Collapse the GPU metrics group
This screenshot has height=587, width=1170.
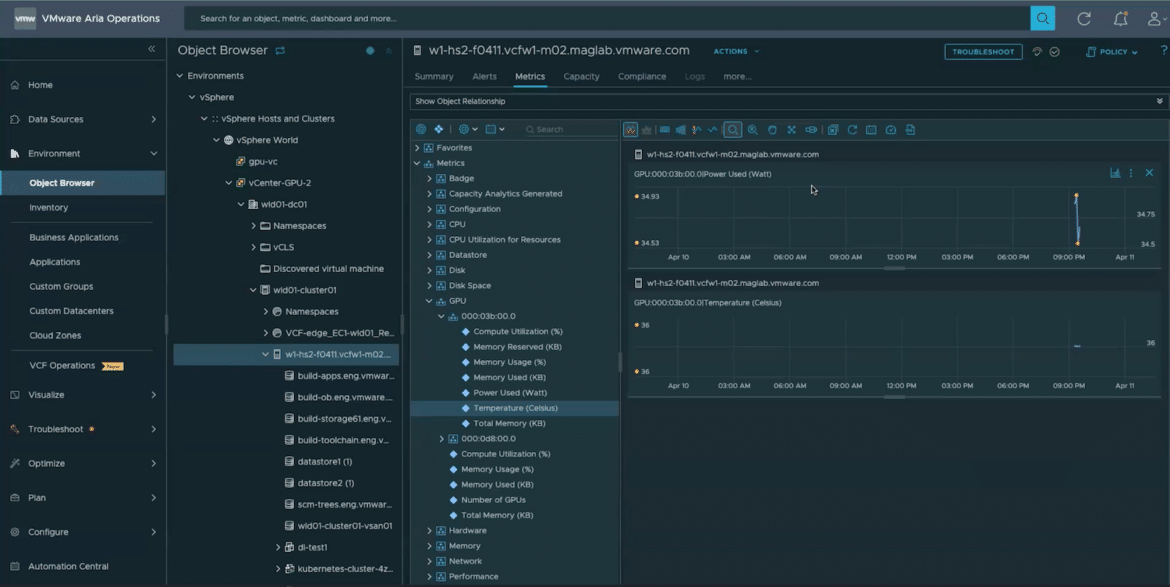(x=429, y=301)
